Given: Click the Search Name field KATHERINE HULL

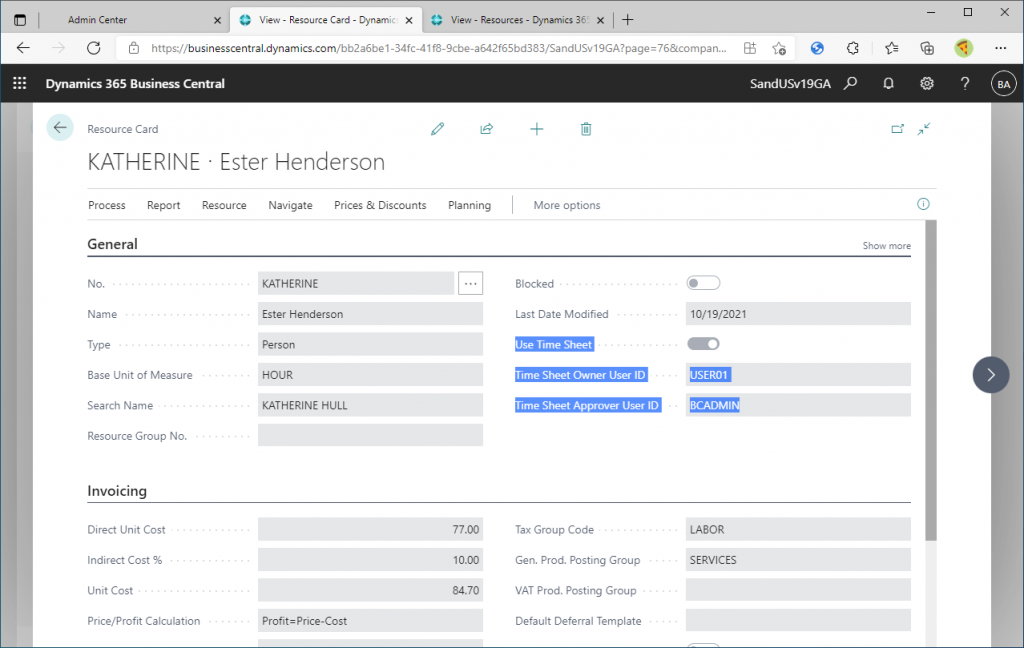Looking at the screenshot, I should click(x=370, y=405).
